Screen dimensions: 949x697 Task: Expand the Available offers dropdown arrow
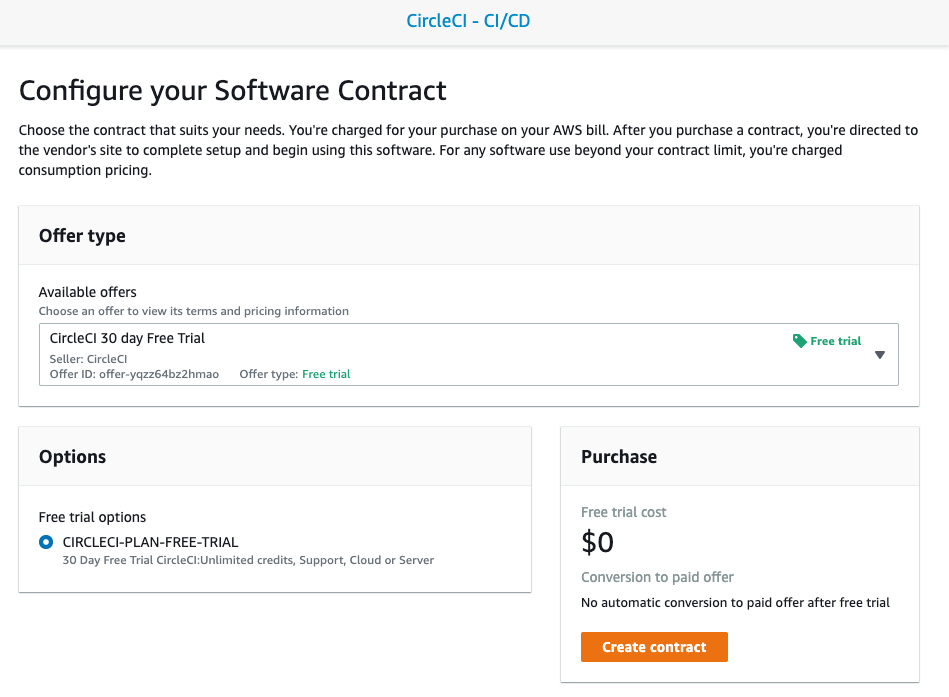(x=879, y=355)
